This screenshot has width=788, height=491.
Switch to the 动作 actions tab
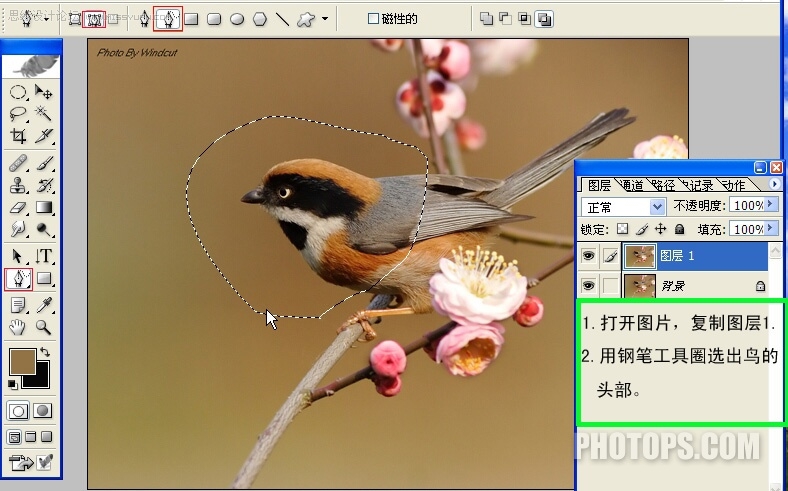point(734,185)
